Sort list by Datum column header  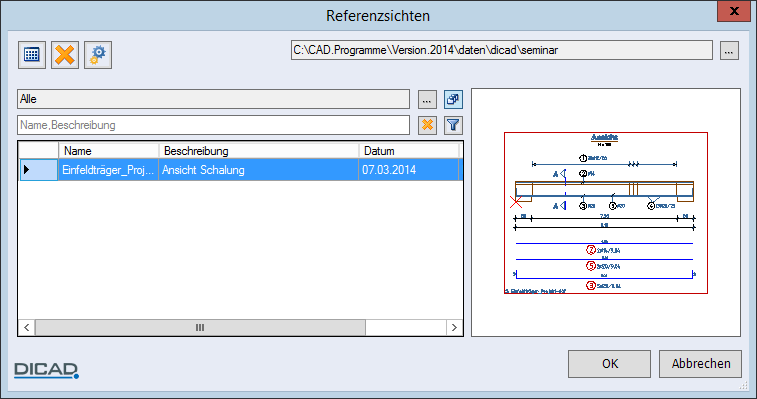[409, 151]
